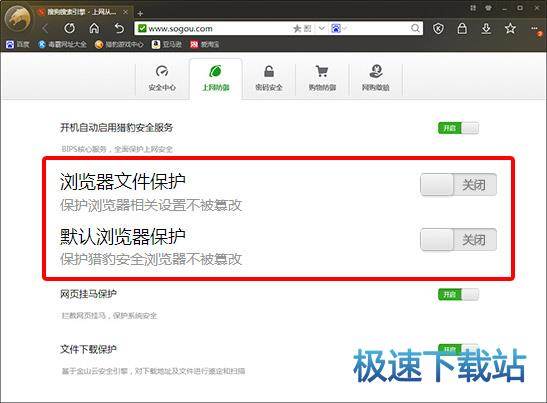The width and height of the screenshot is (547, 403).
Task: Open the security shield K icon
Action: coord(438,28)
